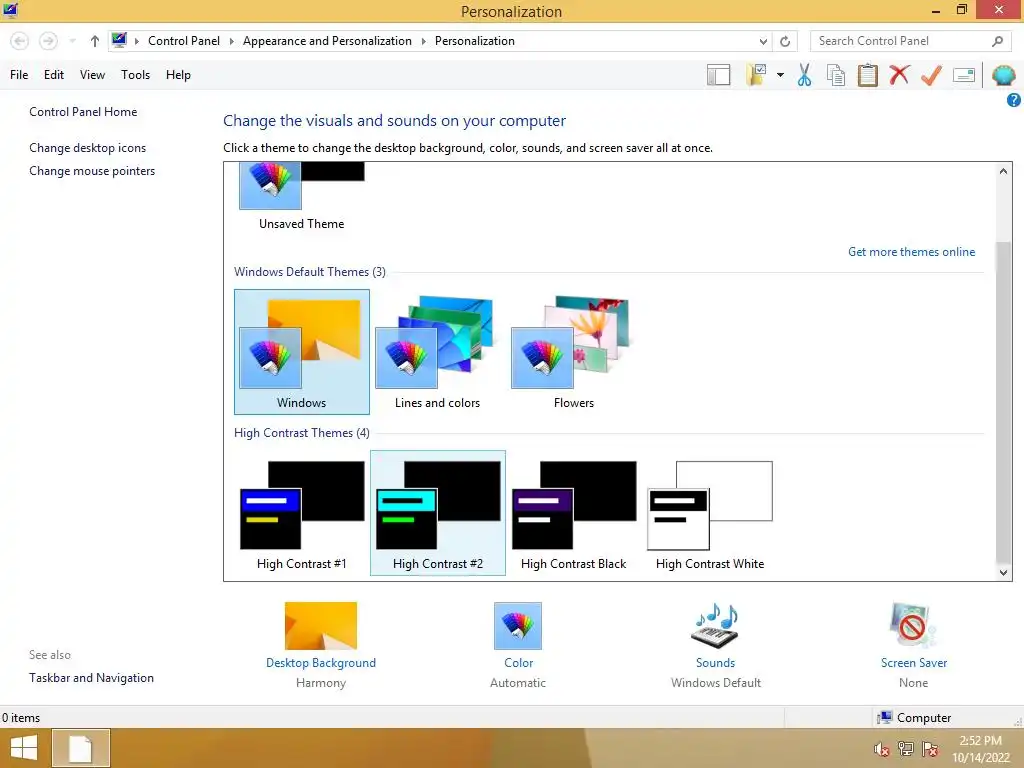Image resolution: width=1024 pixels, height=768 pixels.
Task: Click the Forward navigation arrow
Action: pos(48,41)
